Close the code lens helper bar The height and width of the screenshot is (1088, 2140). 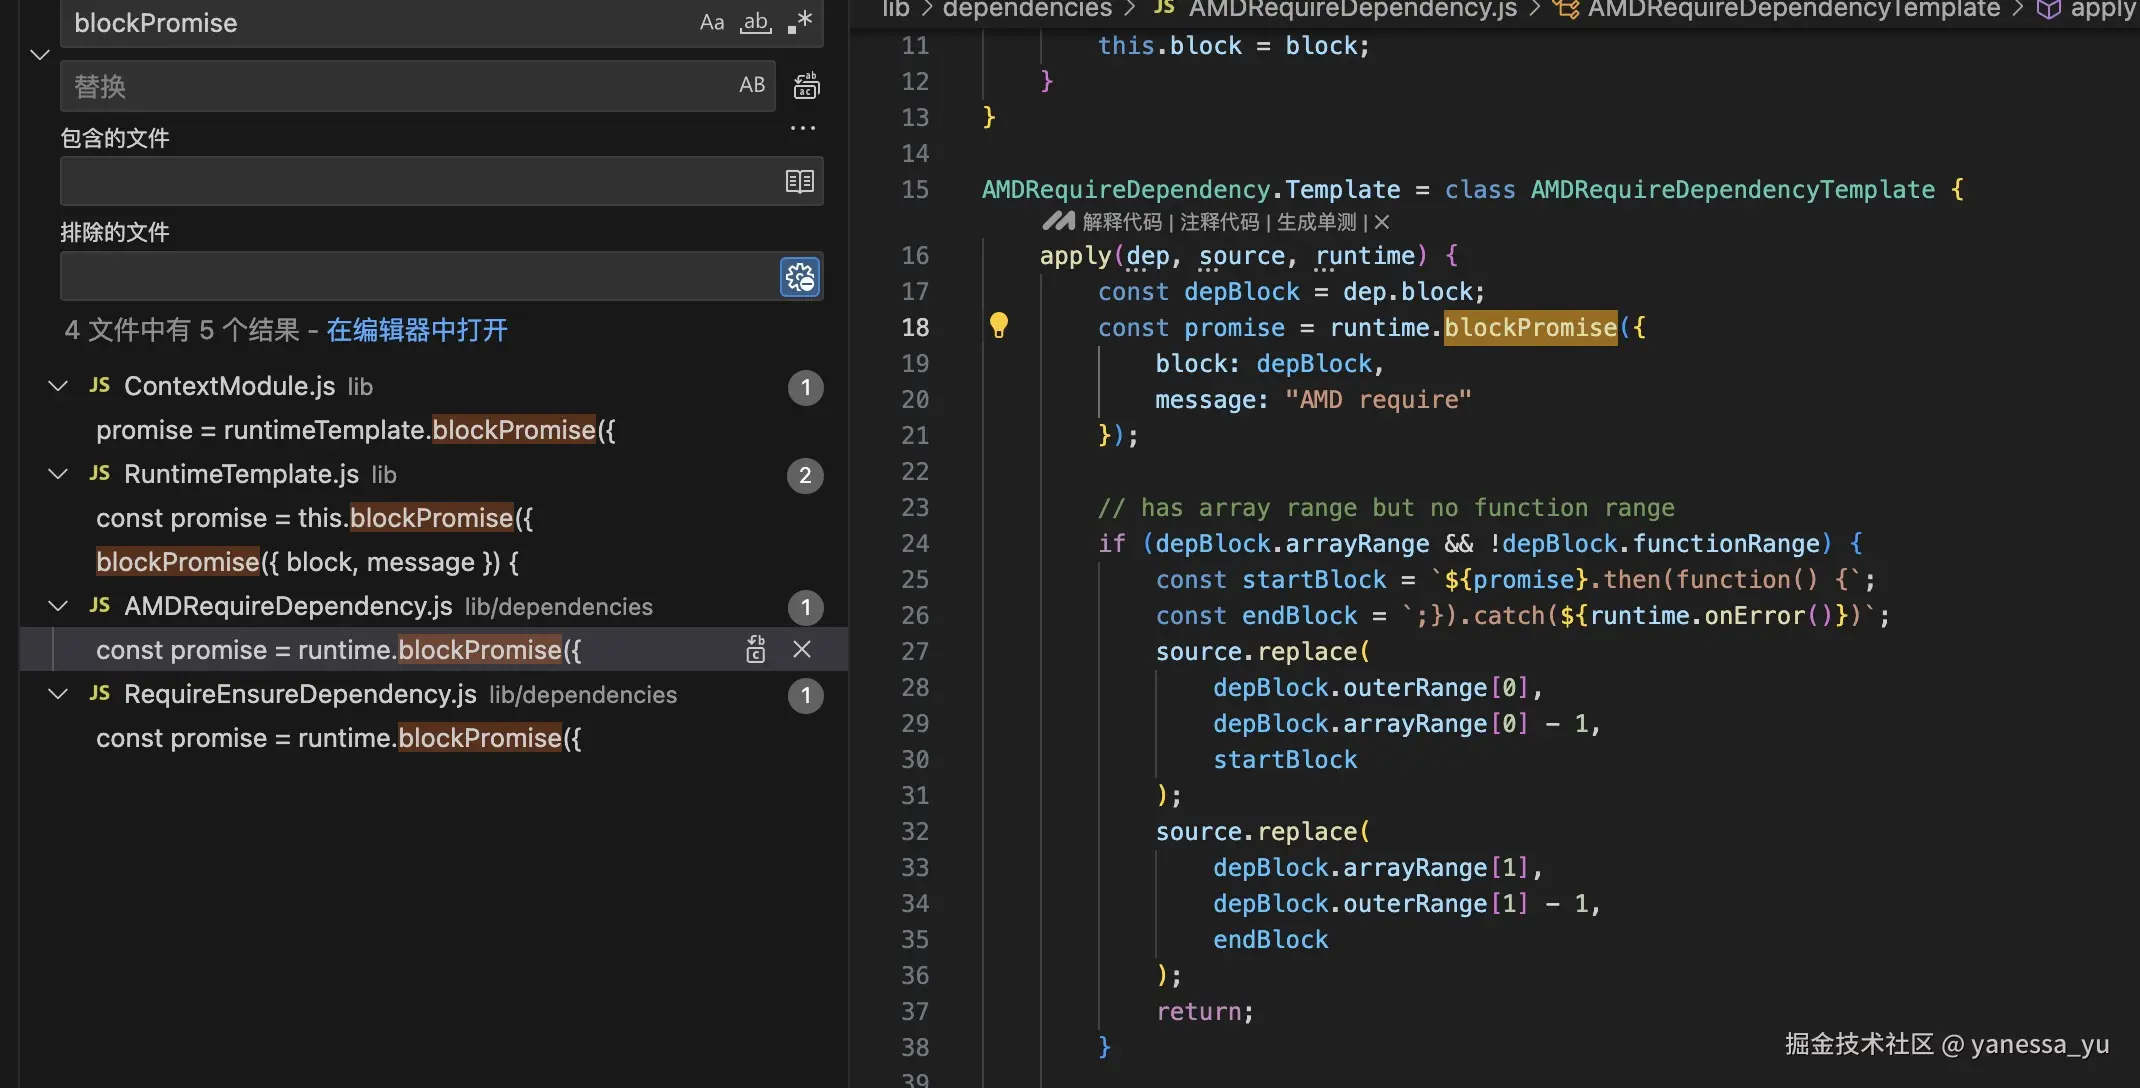(x=1382, y=222)
